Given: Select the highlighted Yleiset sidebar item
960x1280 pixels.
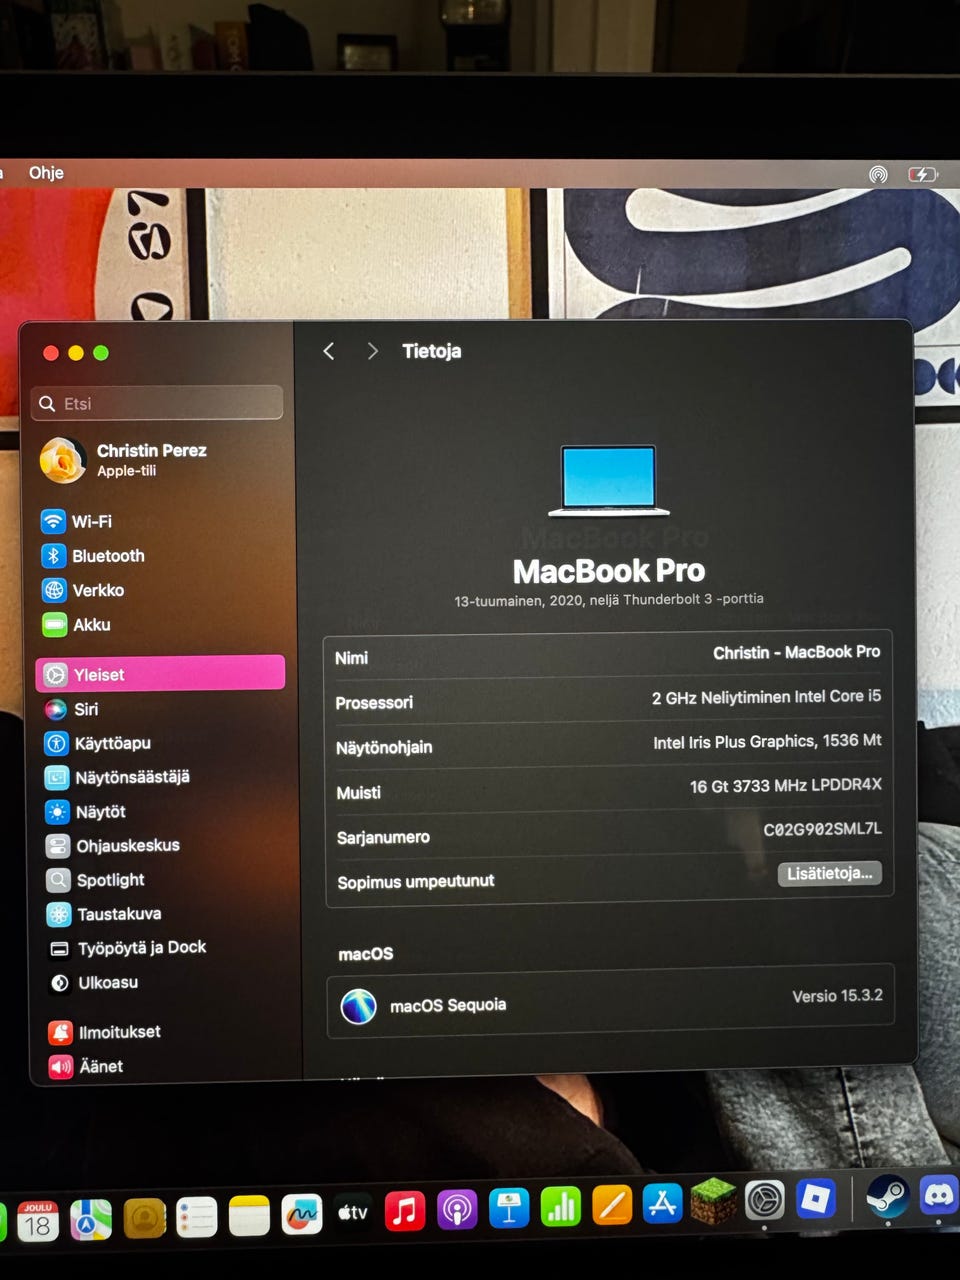Looking at the screenshot, I should coord(160,674).
